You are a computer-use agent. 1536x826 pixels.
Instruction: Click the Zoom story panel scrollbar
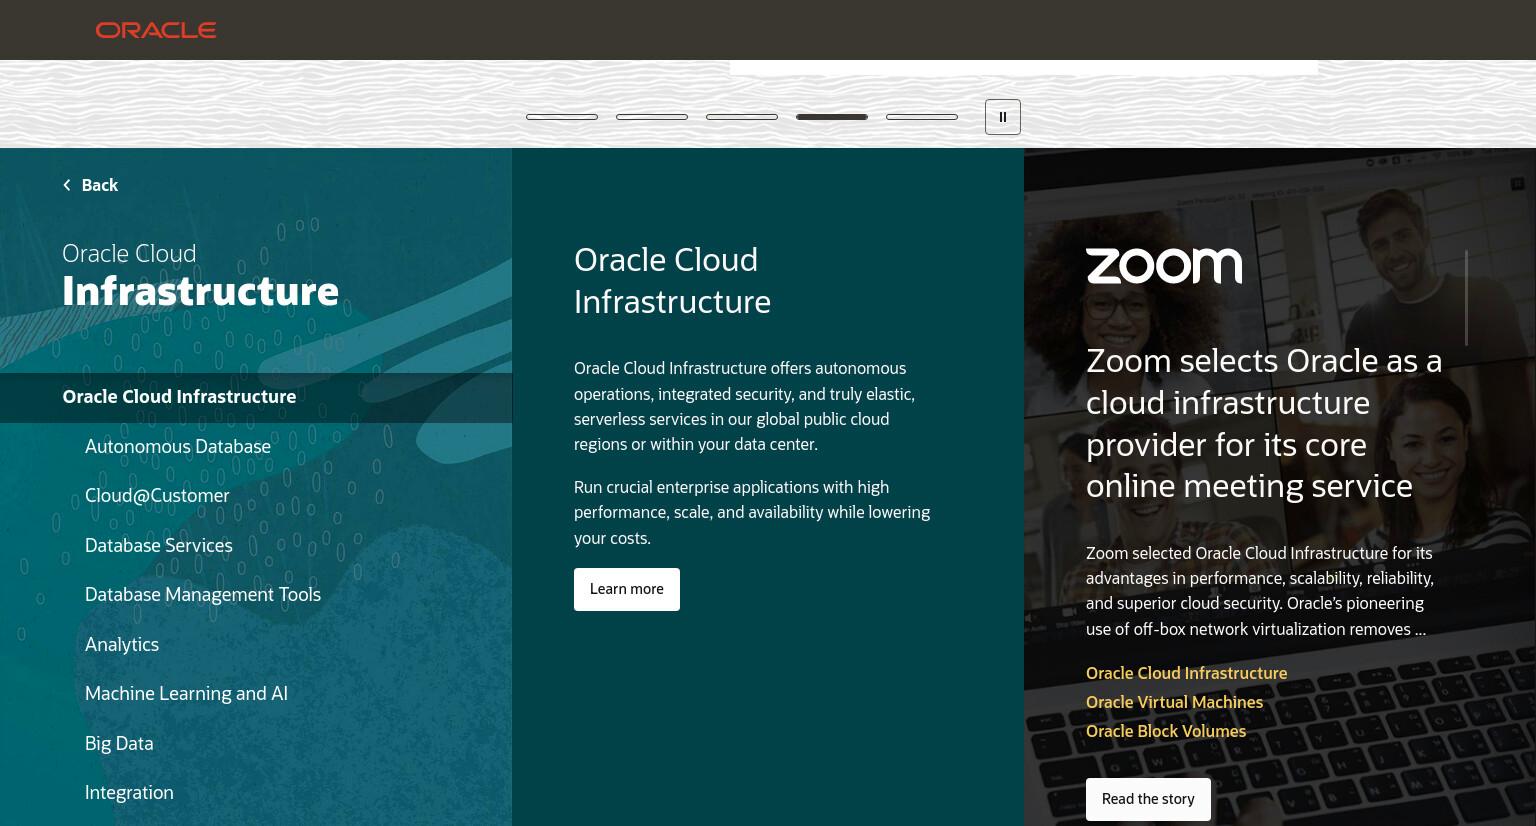[x=1466, y=298]
